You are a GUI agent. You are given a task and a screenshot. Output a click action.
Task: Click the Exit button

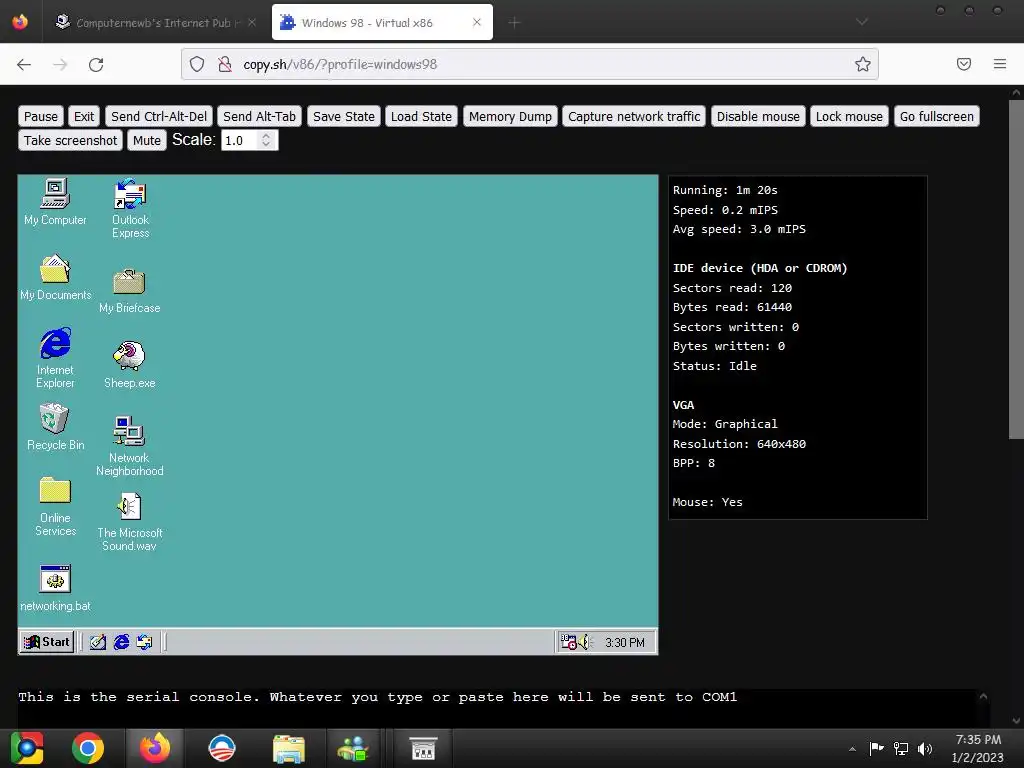pos(84,116)
